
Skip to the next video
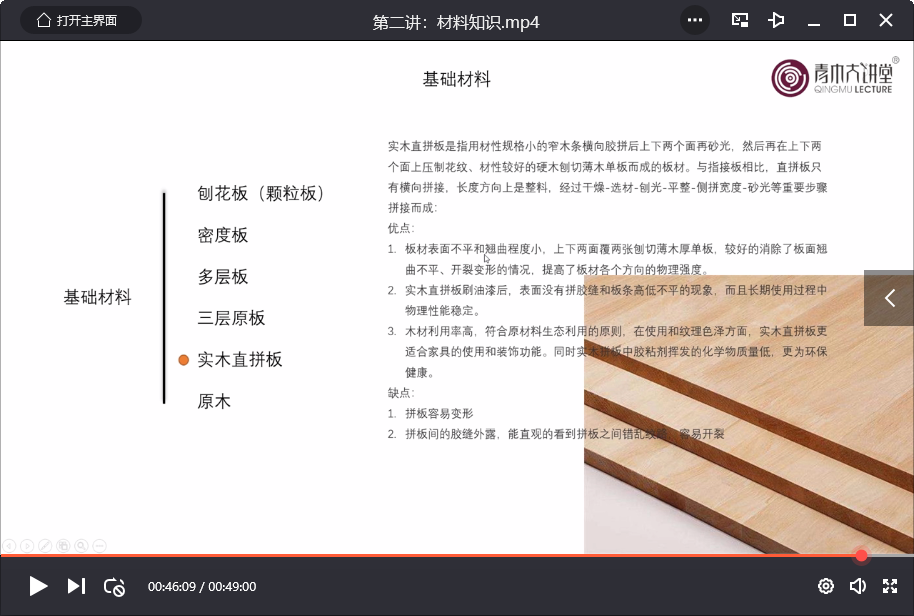[x=76, y=586]
